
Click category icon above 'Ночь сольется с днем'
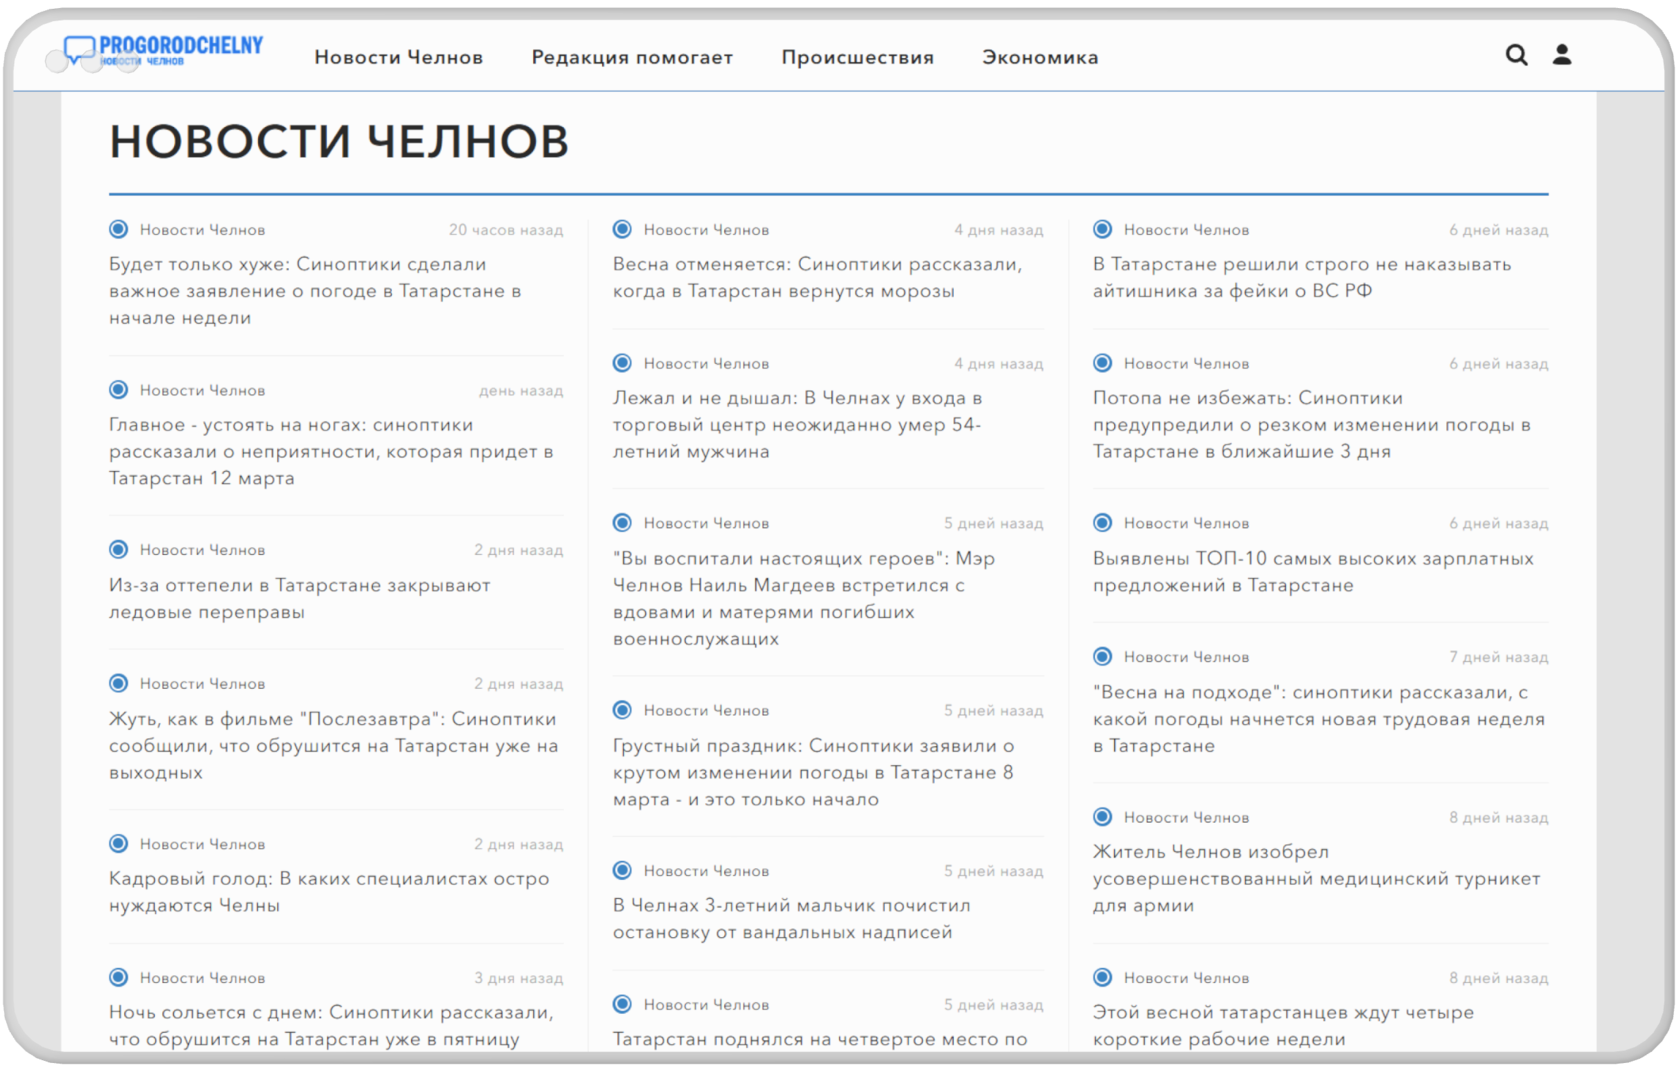119,977
